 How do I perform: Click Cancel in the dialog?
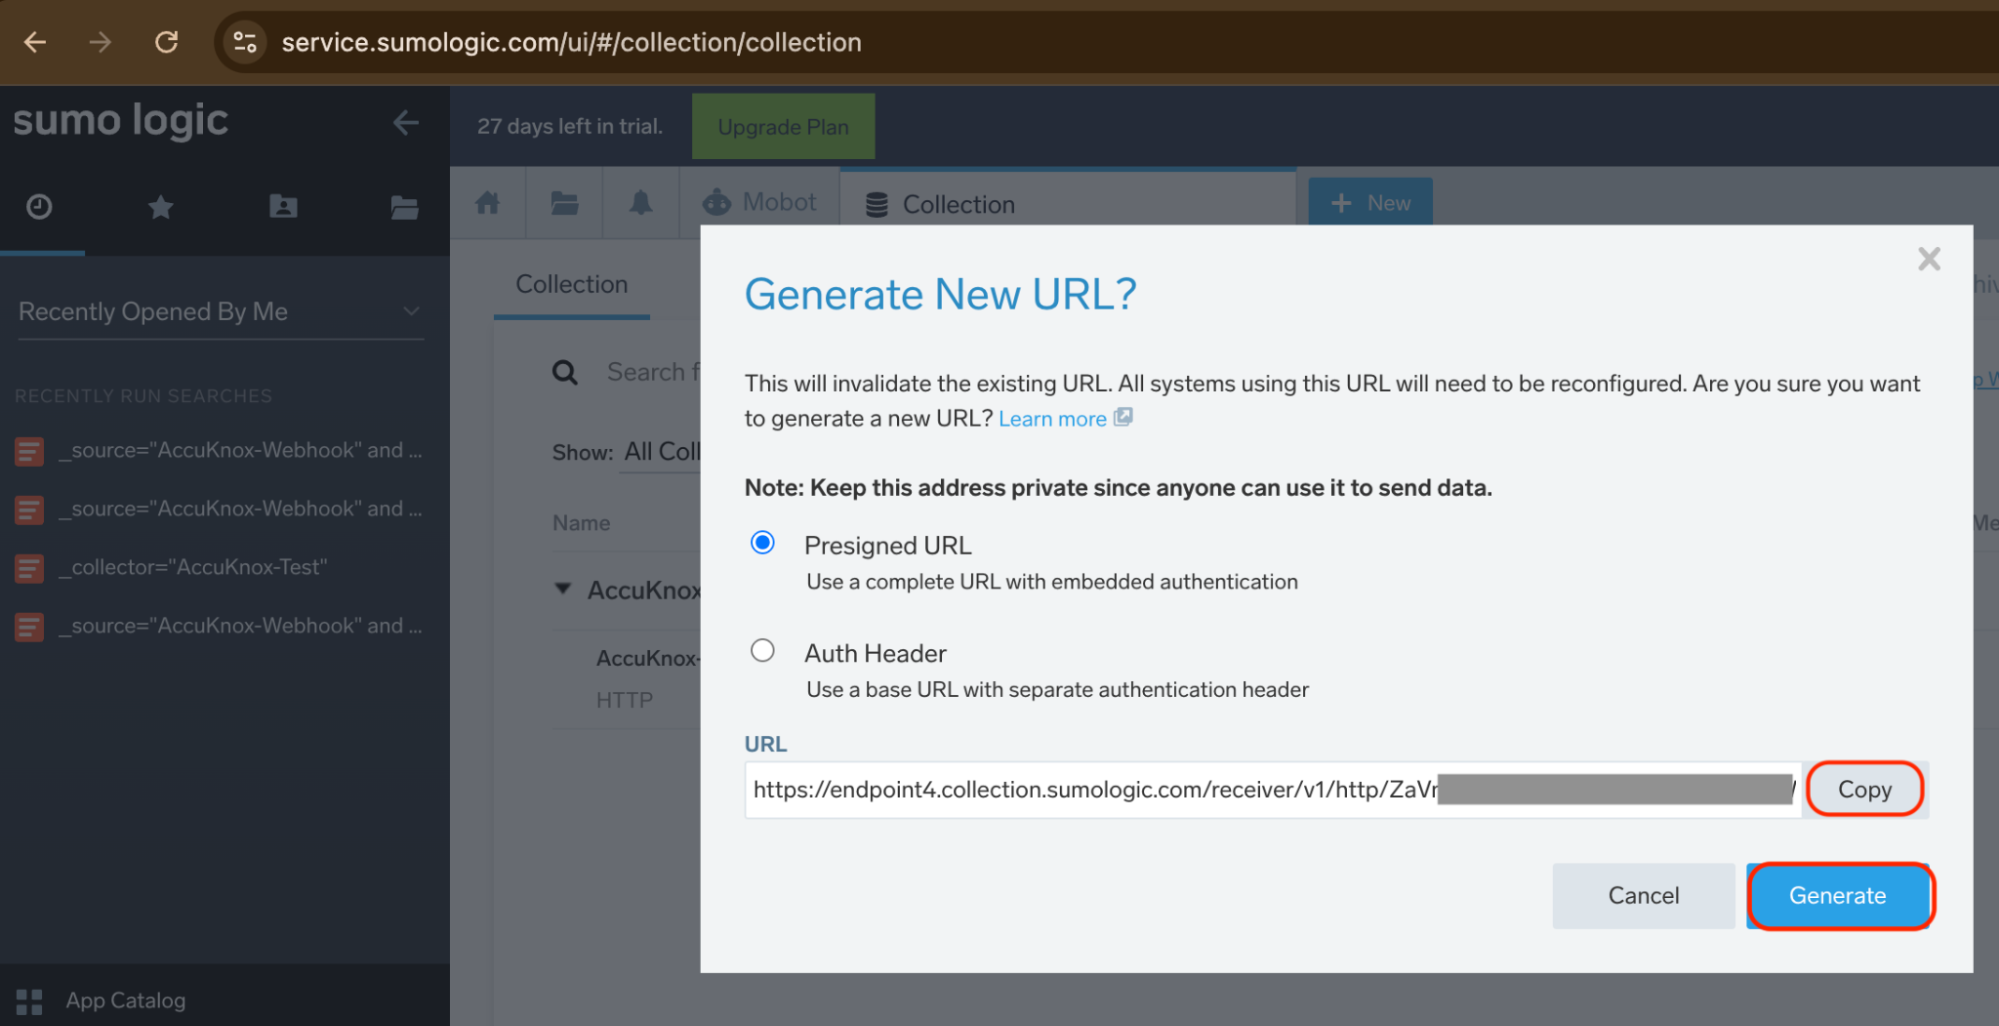tap(1643, 896)
